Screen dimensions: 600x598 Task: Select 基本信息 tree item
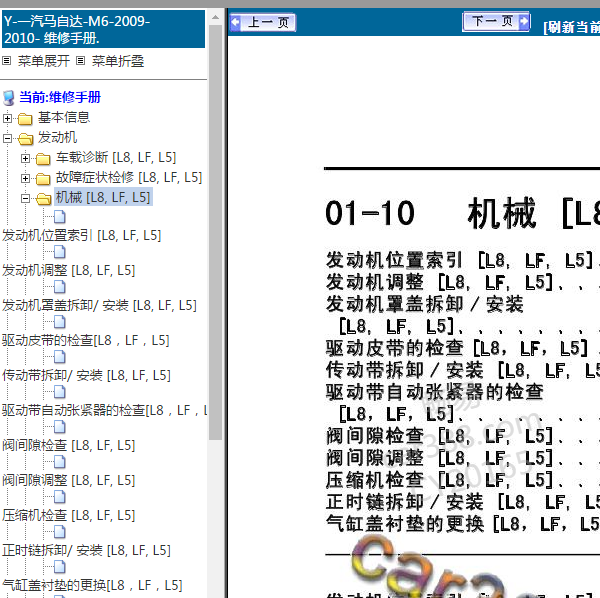point(64,117)
